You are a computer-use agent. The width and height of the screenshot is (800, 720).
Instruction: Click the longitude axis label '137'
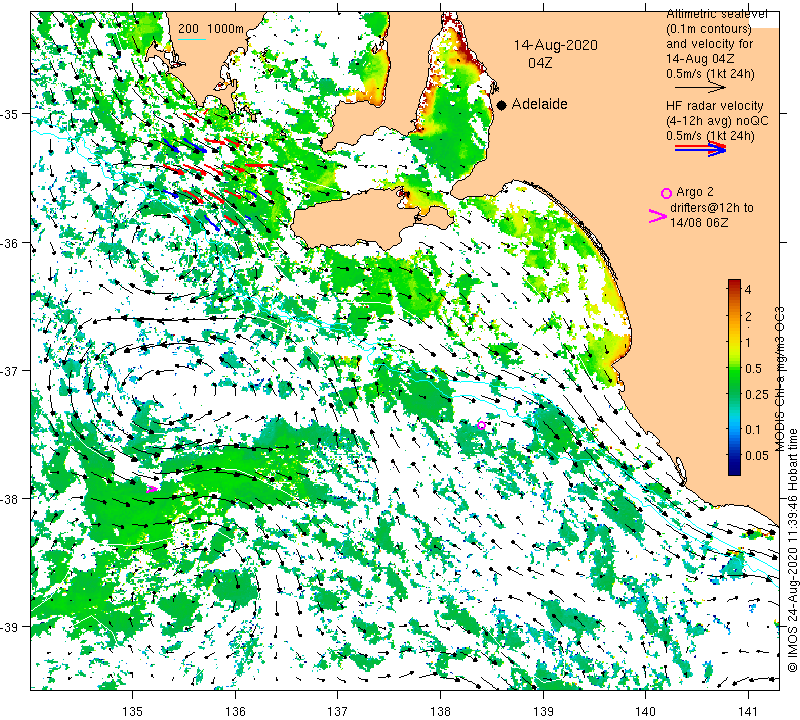[338, 711]
